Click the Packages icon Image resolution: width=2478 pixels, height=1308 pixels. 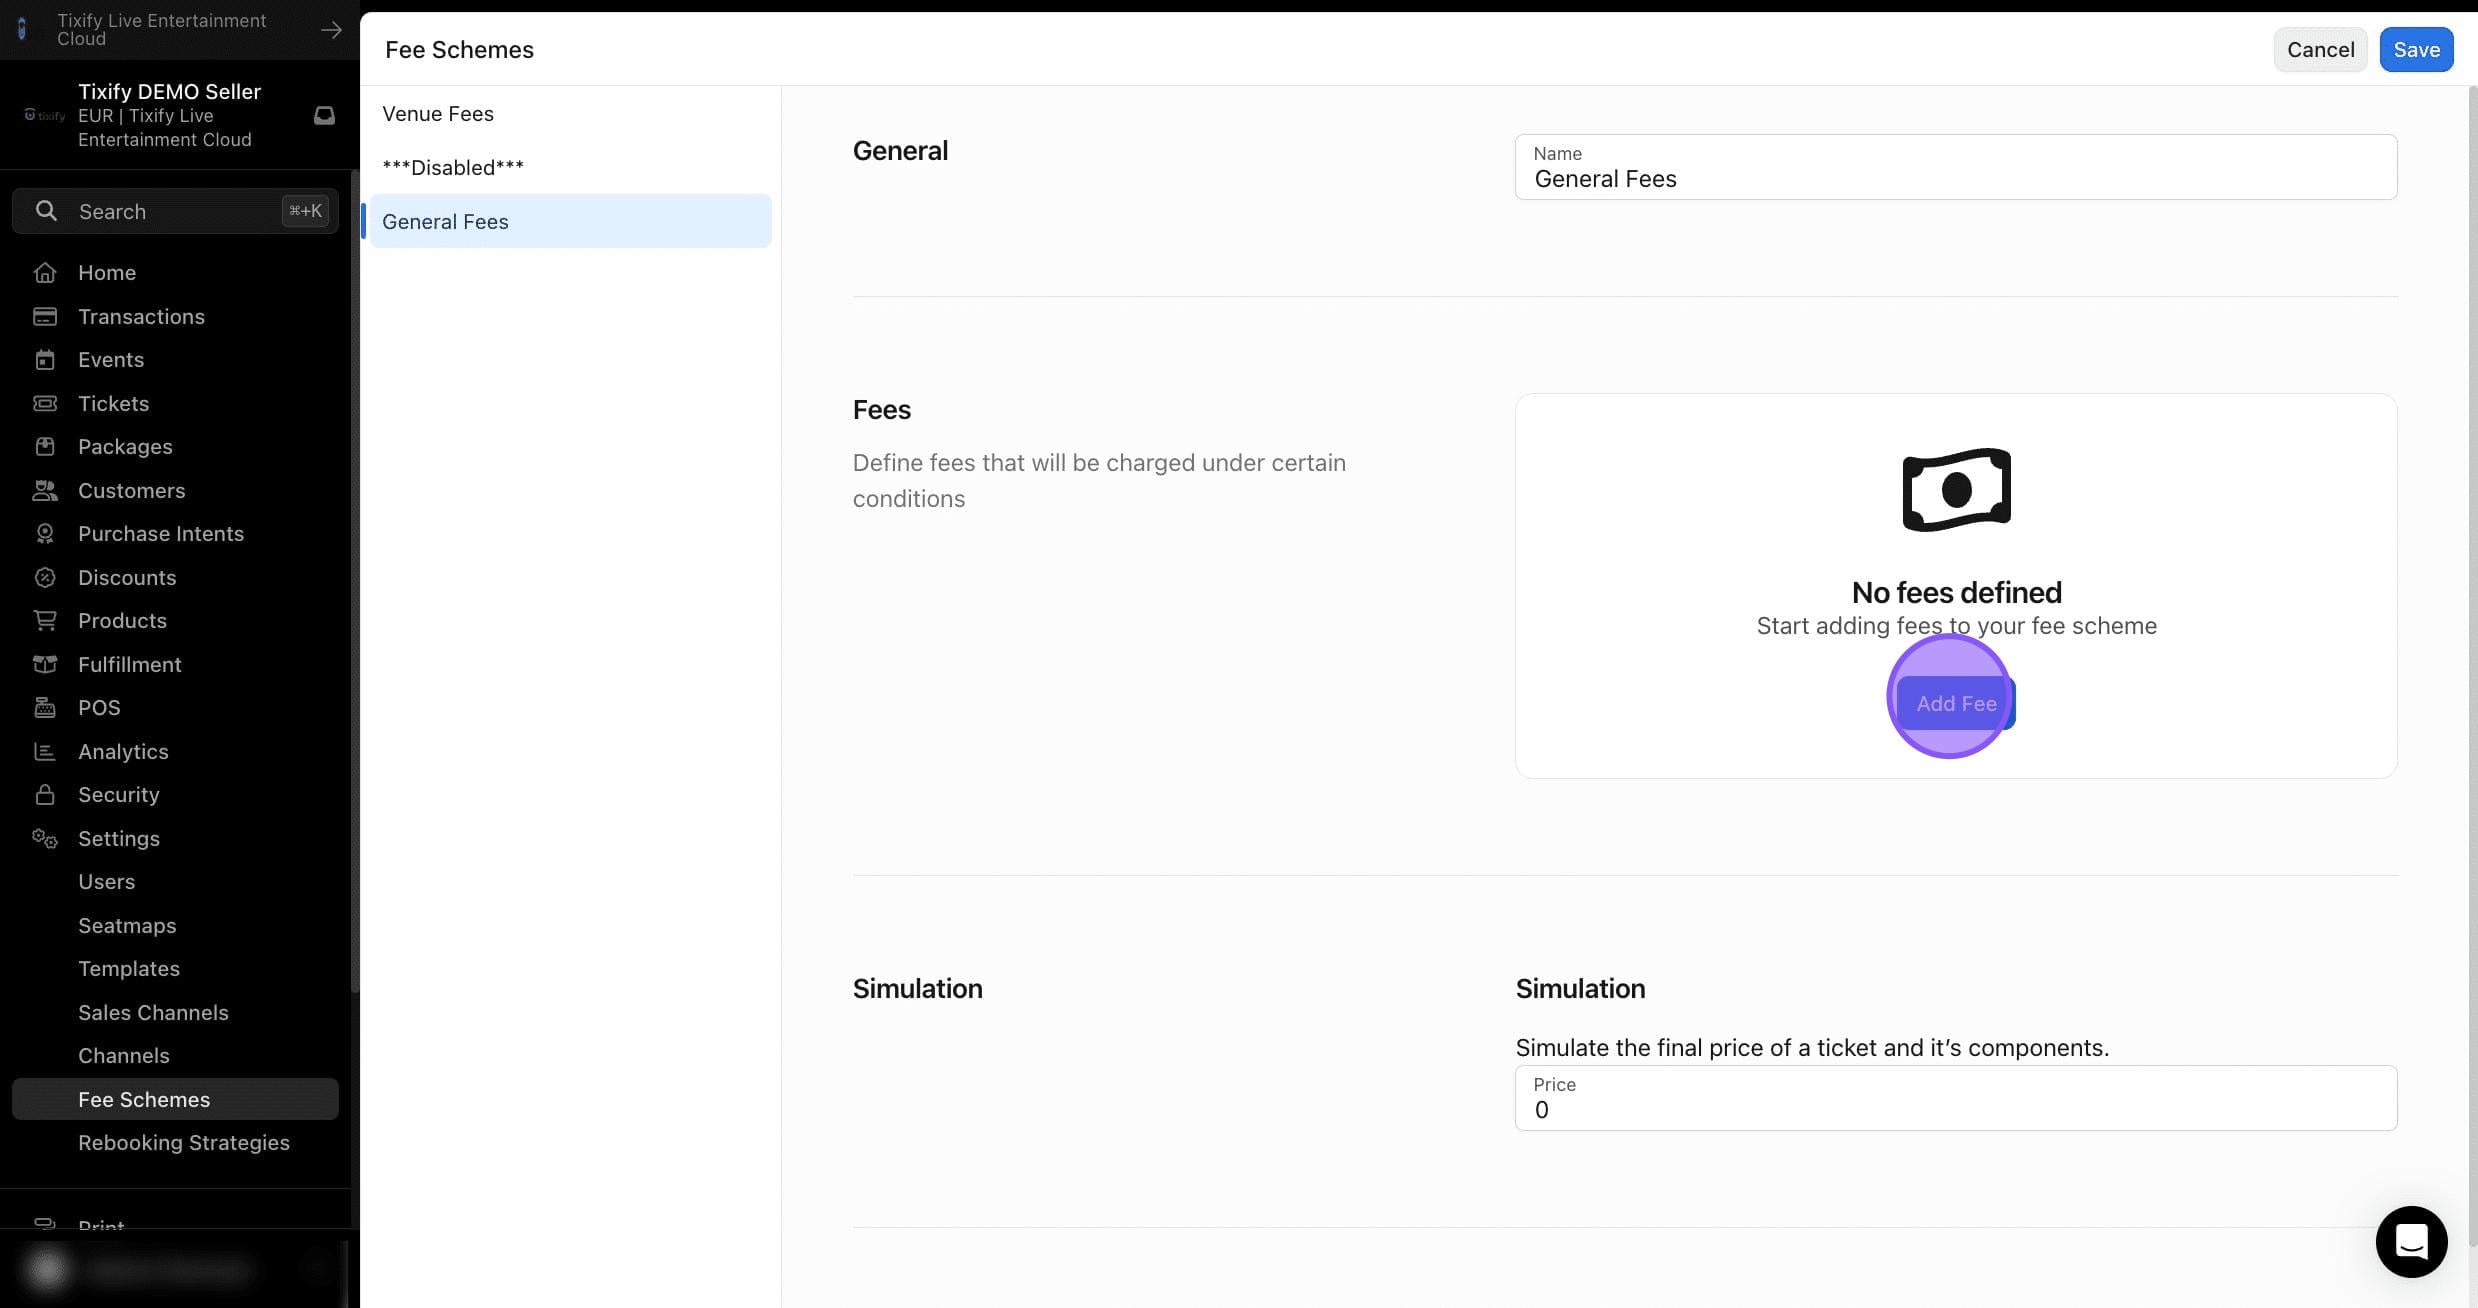point(45,447)
